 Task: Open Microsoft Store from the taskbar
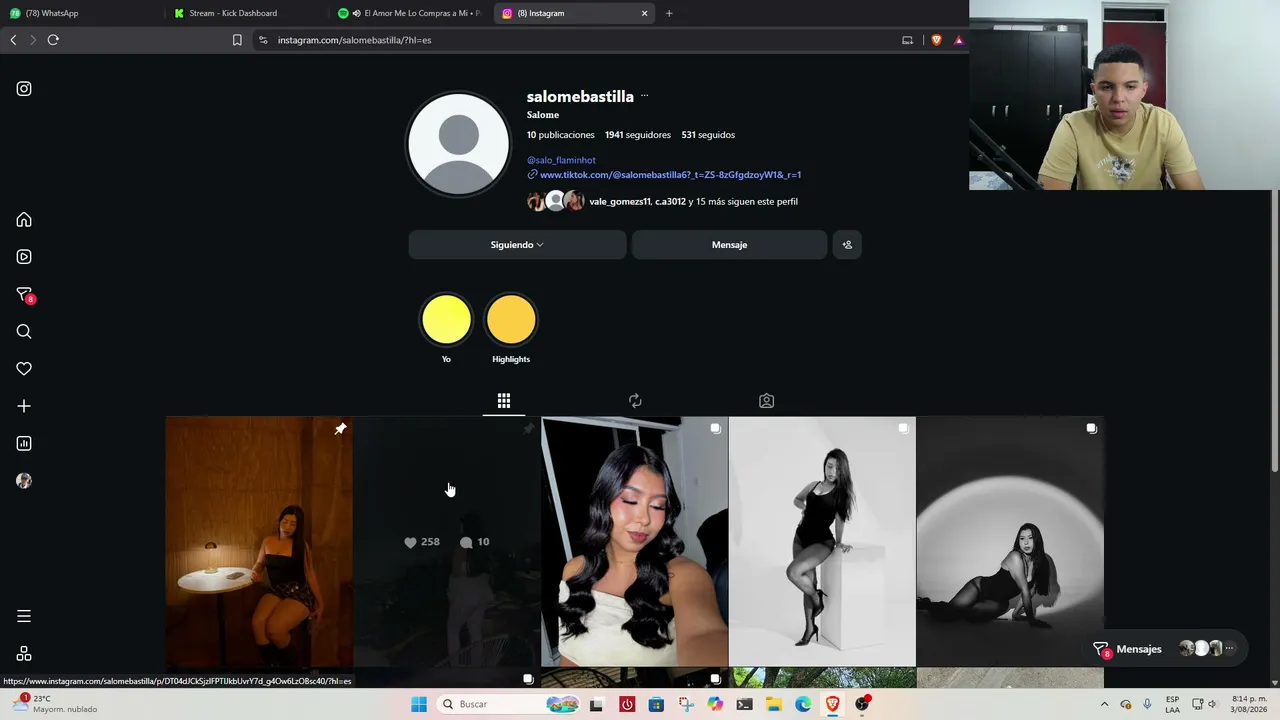pyautogui.click(x=656, y=704)
